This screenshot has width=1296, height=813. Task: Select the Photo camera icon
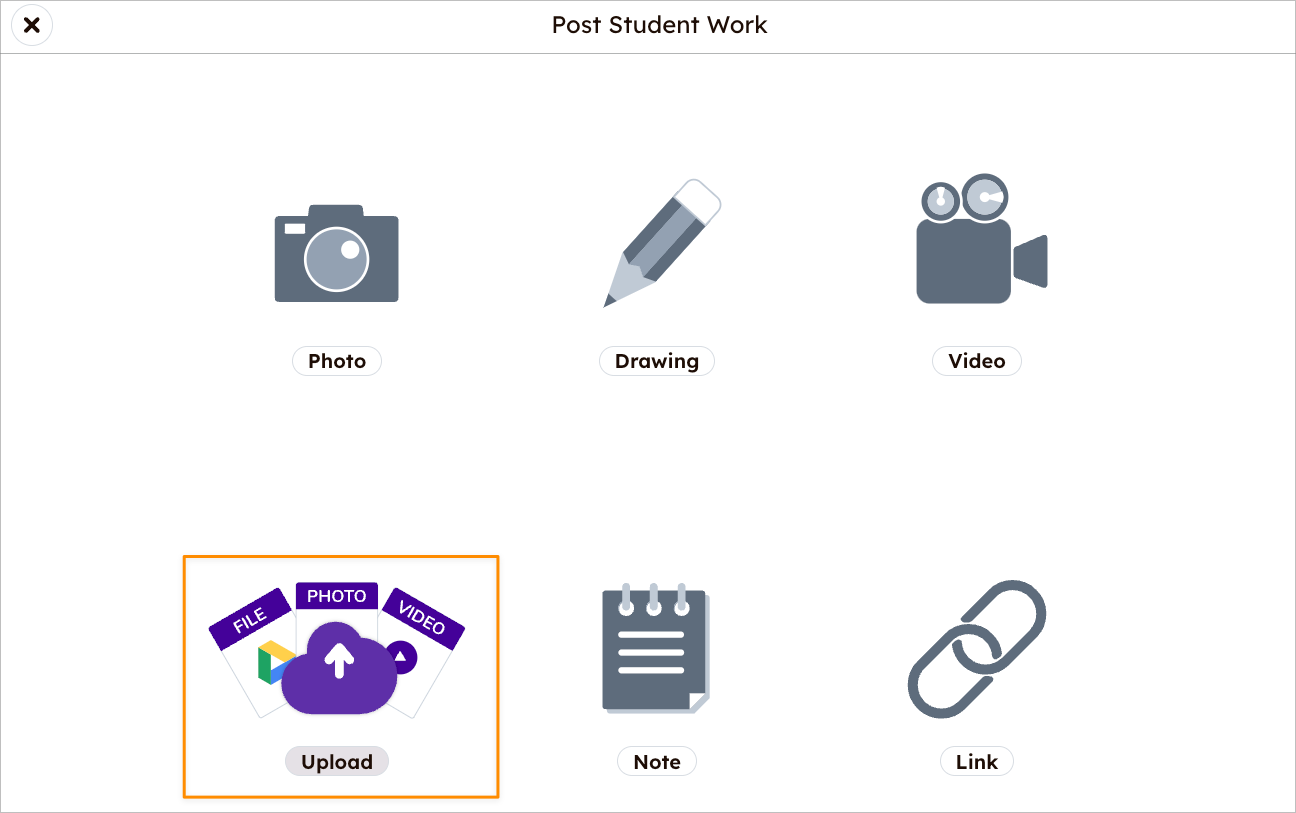coord(336,252)
